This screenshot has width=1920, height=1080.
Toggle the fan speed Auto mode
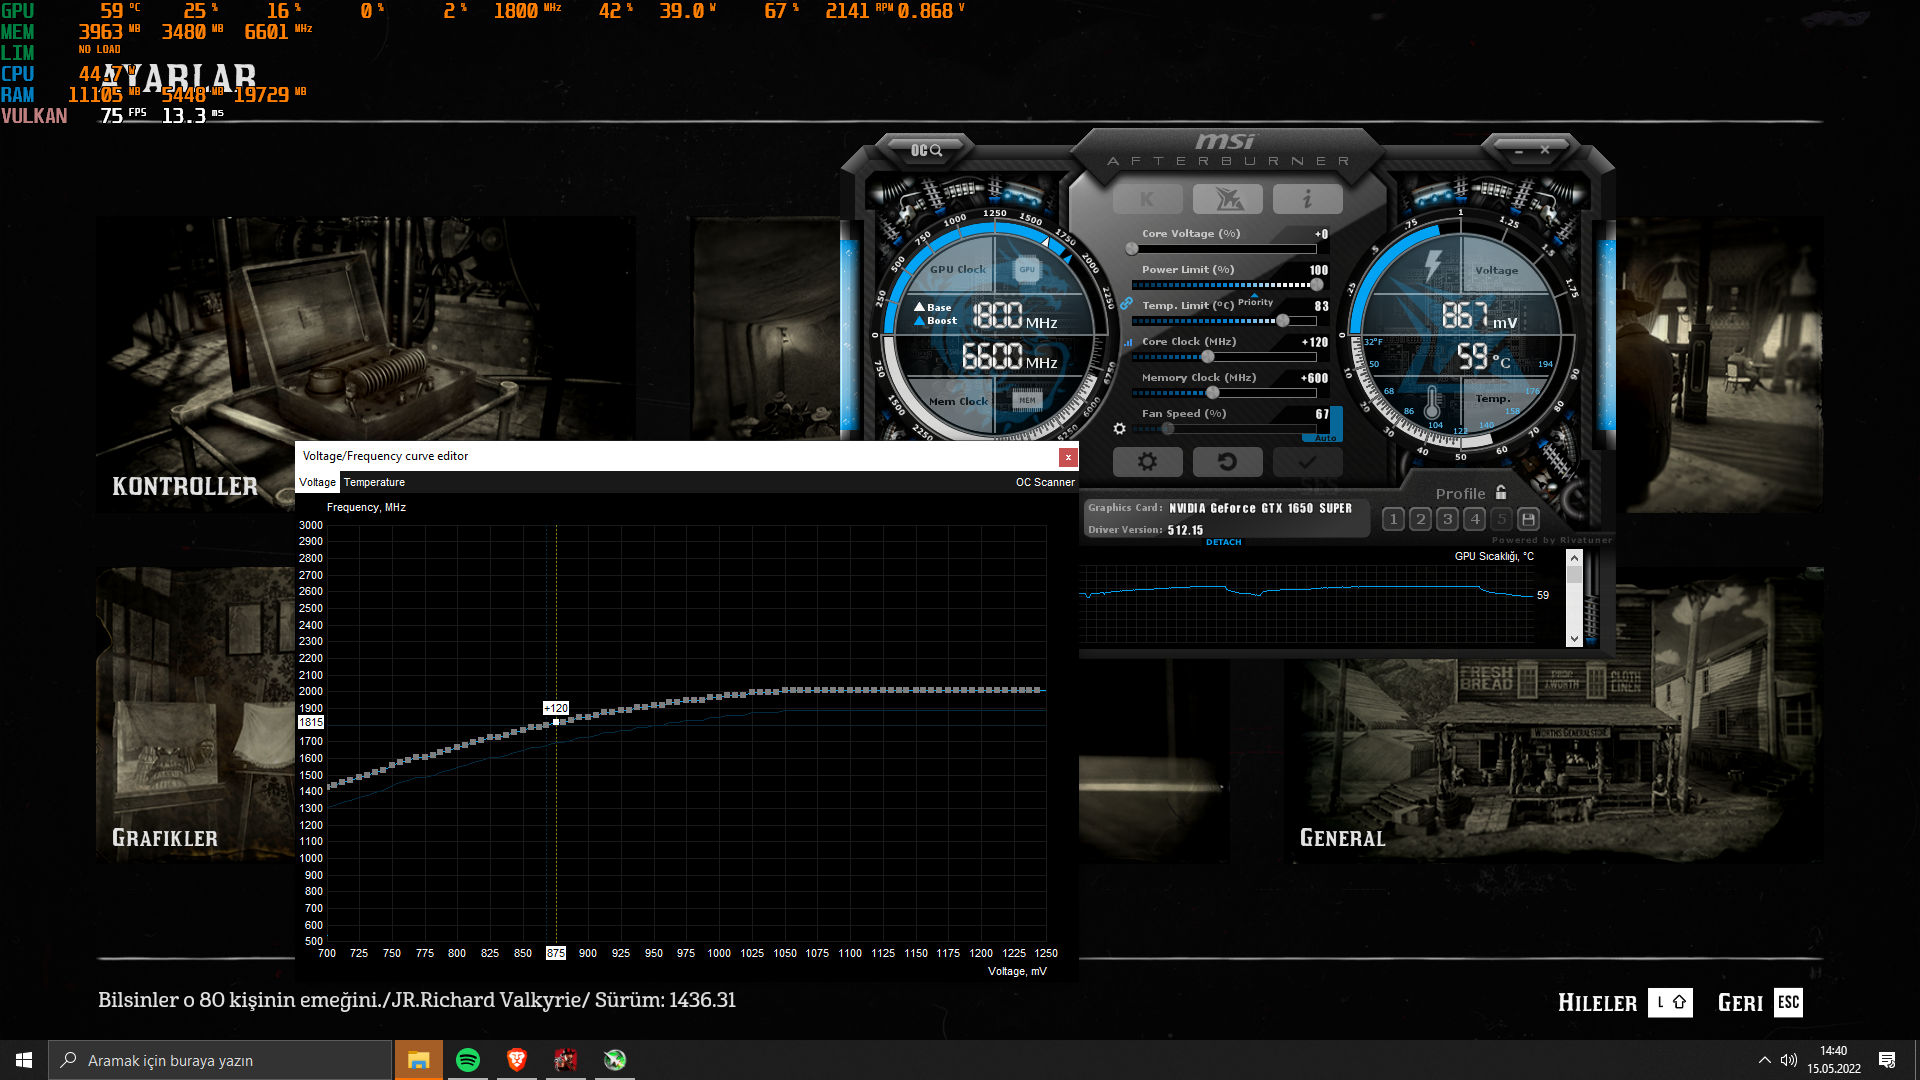pyautogui.click(x=1325, y=438)
